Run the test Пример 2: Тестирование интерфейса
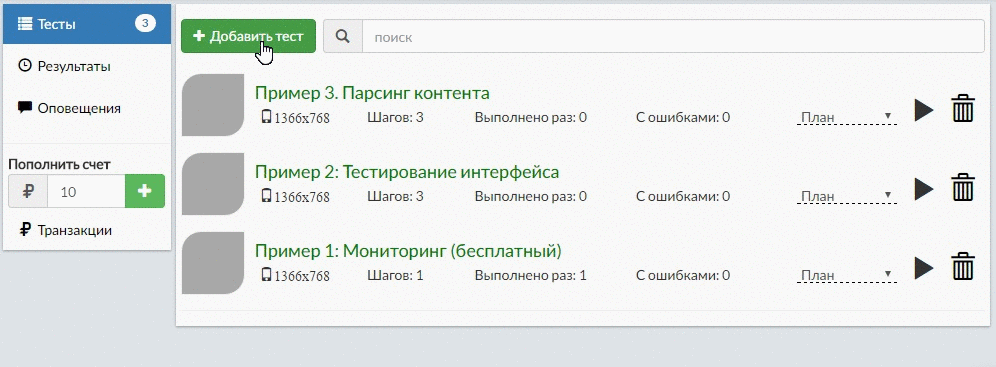The image size is (996, 367). 924,189
